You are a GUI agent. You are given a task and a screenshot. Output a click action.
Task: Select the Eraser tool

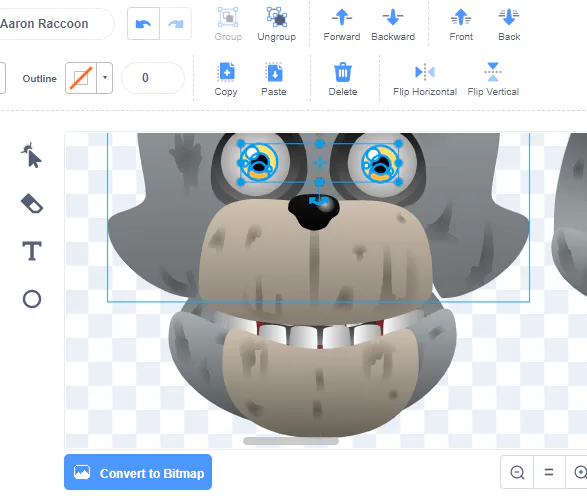pyautogui.click(x=32, y=204)
